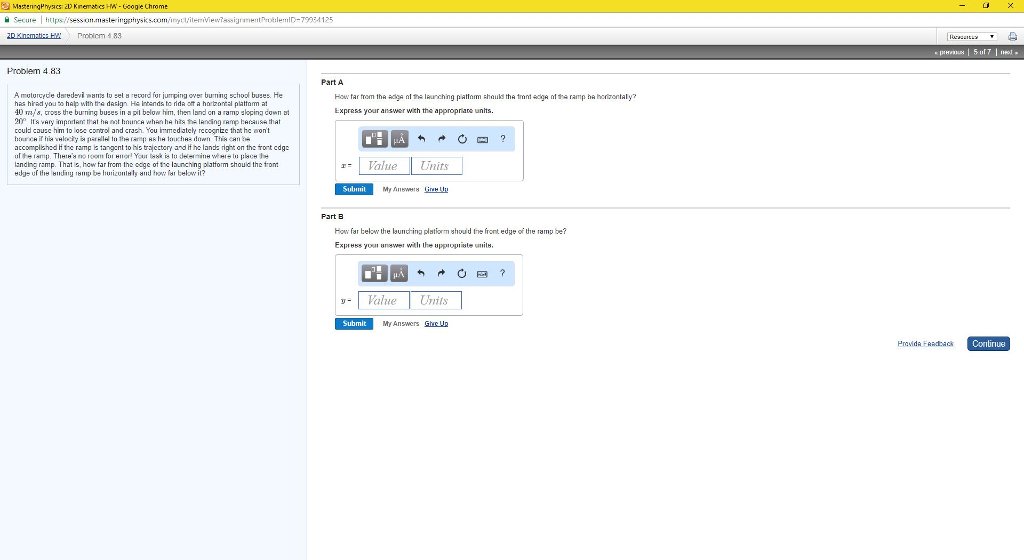Viewport: 1024px width, 560px height.
Task: Open the help question mark in Part B
Action: pyautogui.click(x=502, y=273)
